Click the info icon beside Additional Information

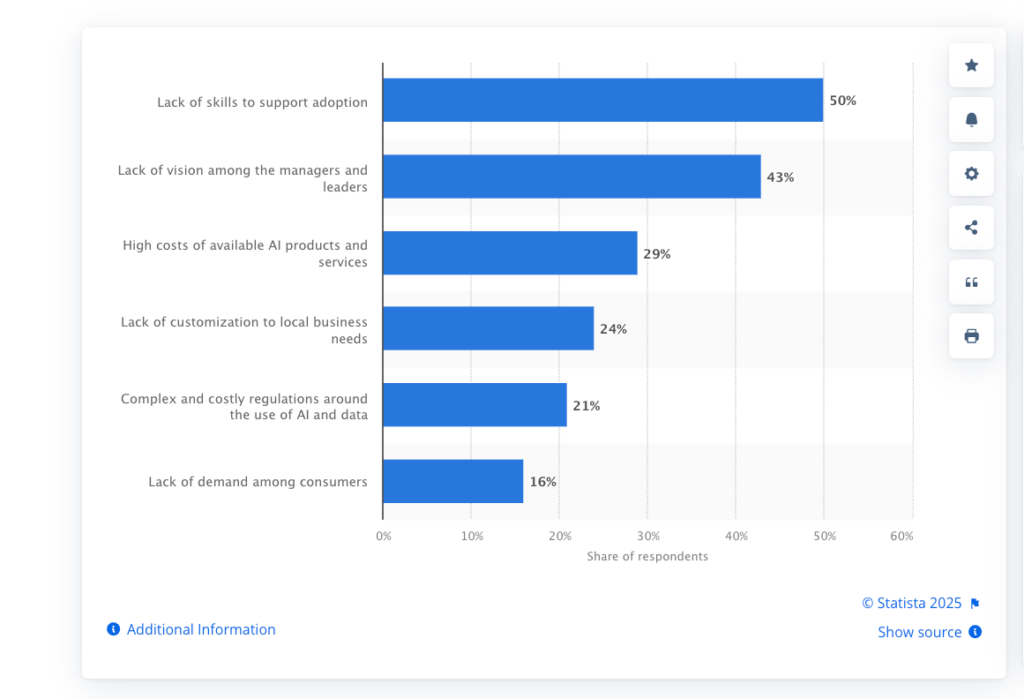(113, 629)
